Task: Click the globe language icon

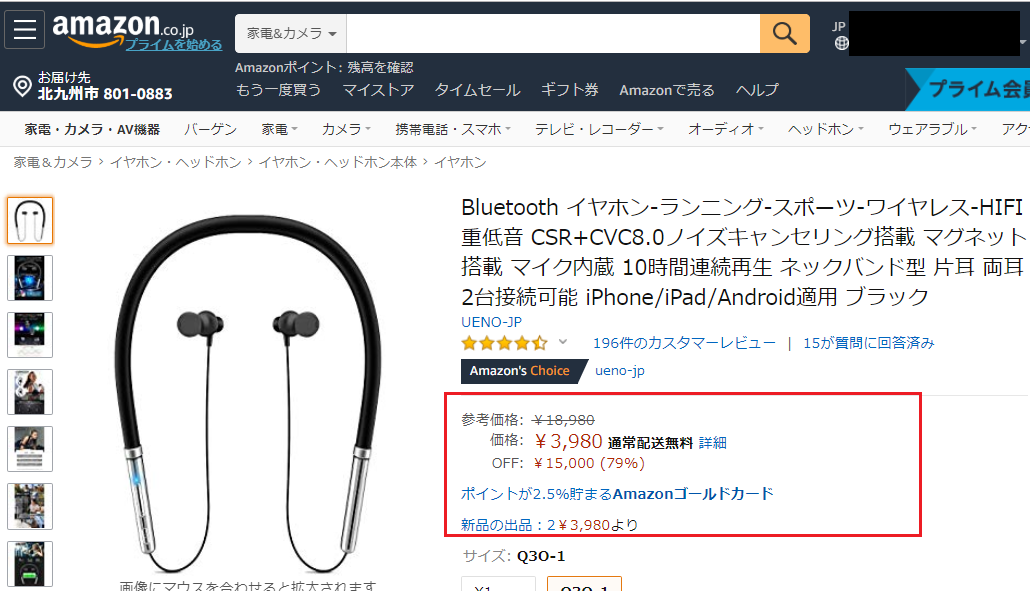Action: point(841,43)
